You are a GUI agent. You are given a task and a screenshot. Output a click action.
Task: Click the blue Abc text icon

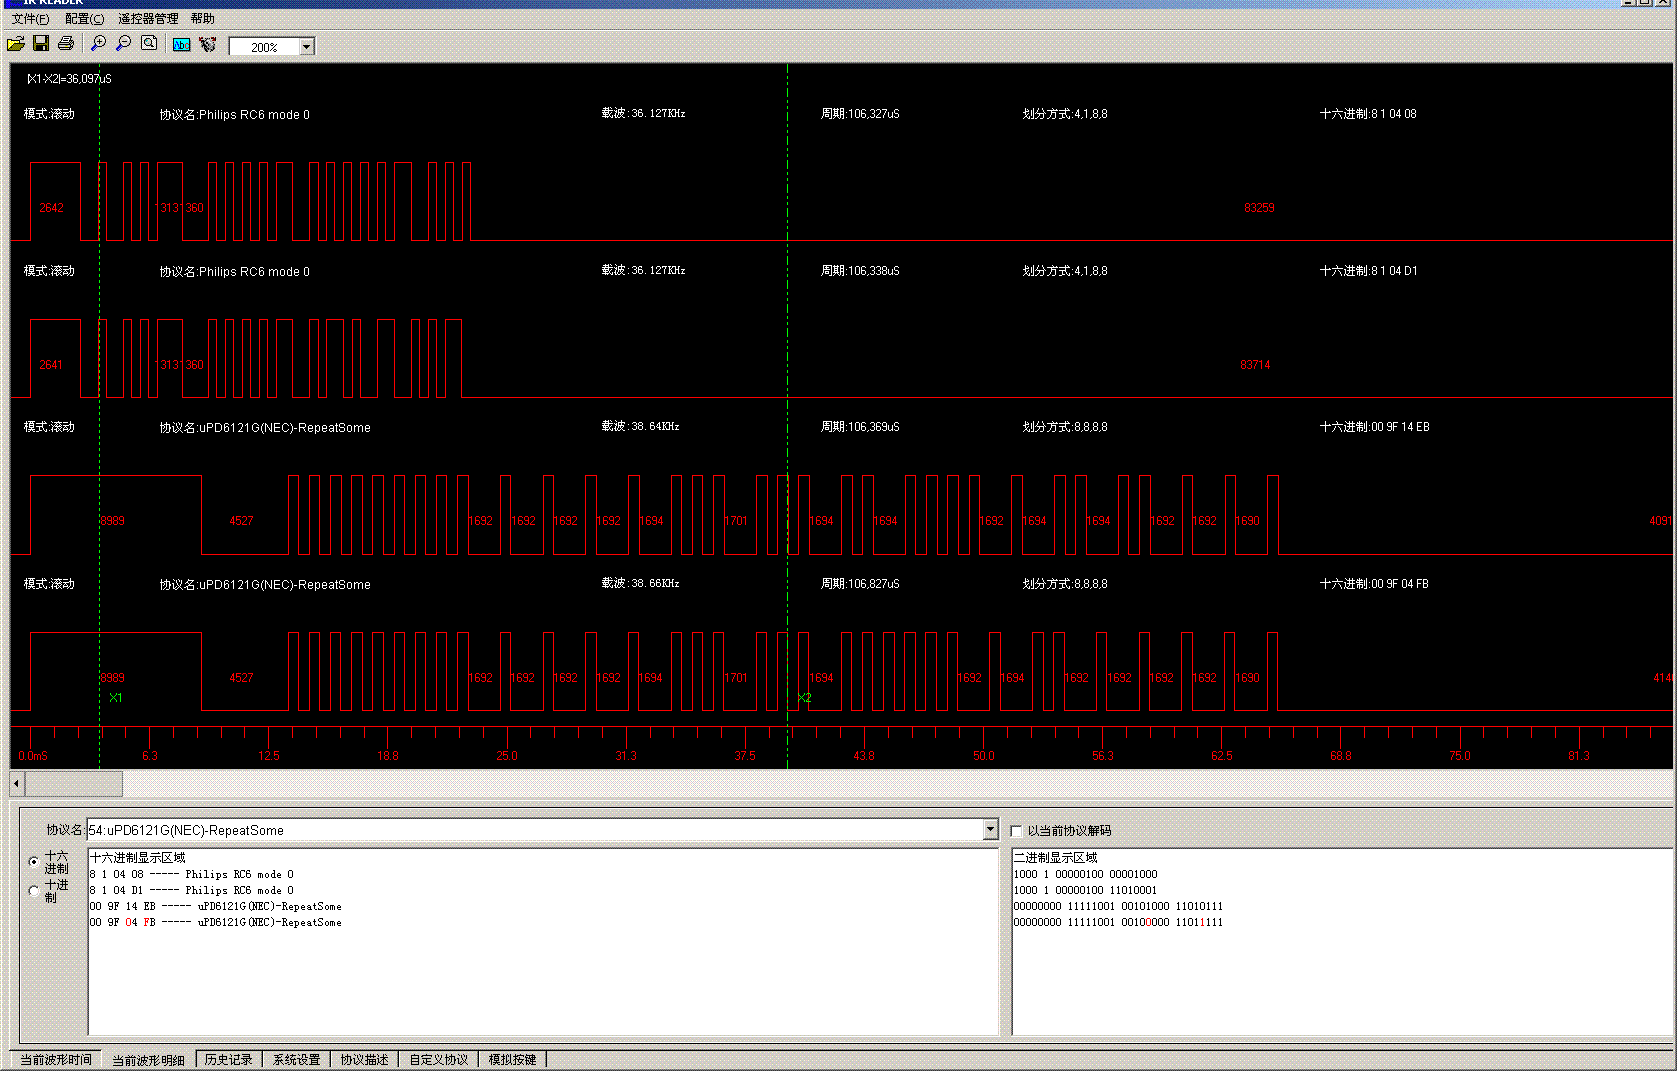(181, 45)
